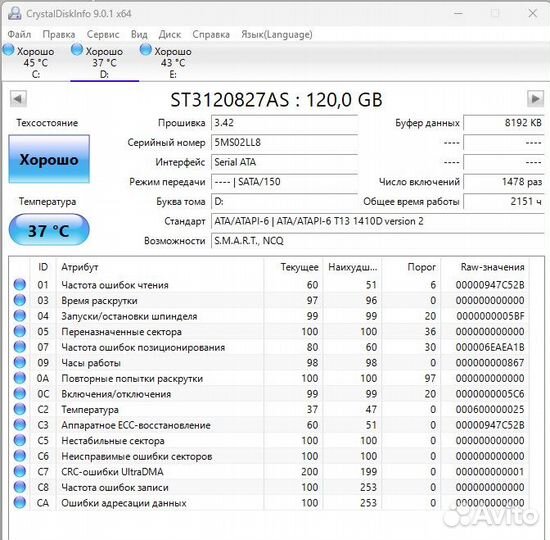Click status orb of attribute 0A
Viewport: 550px width, 540px height.
pyautogui.click(x=20, y=378)
